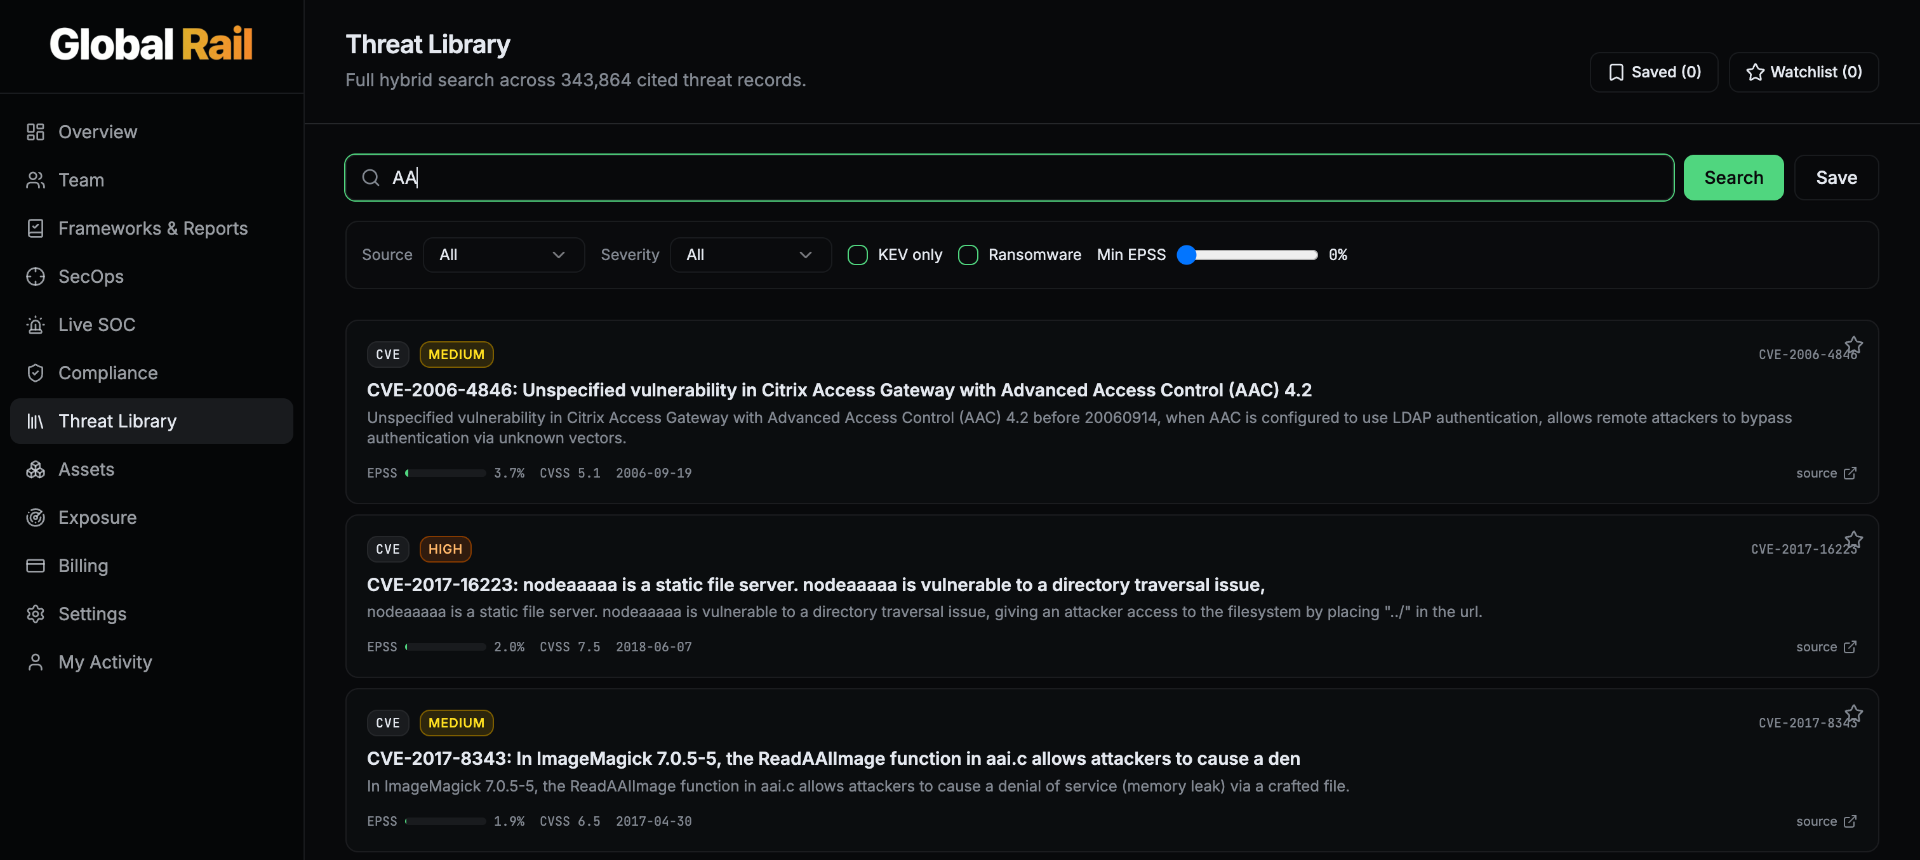Click the Save search button
Image resolution: width=1920 pixels, height=860 pixels.
point(1836,178)
